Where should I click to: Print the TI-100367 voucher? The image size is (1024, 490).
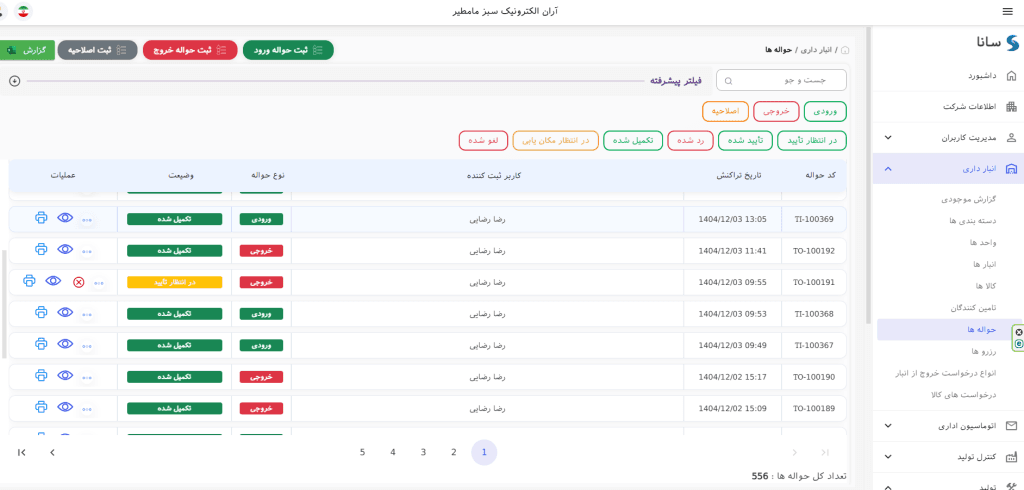click(x=41, y=344)
